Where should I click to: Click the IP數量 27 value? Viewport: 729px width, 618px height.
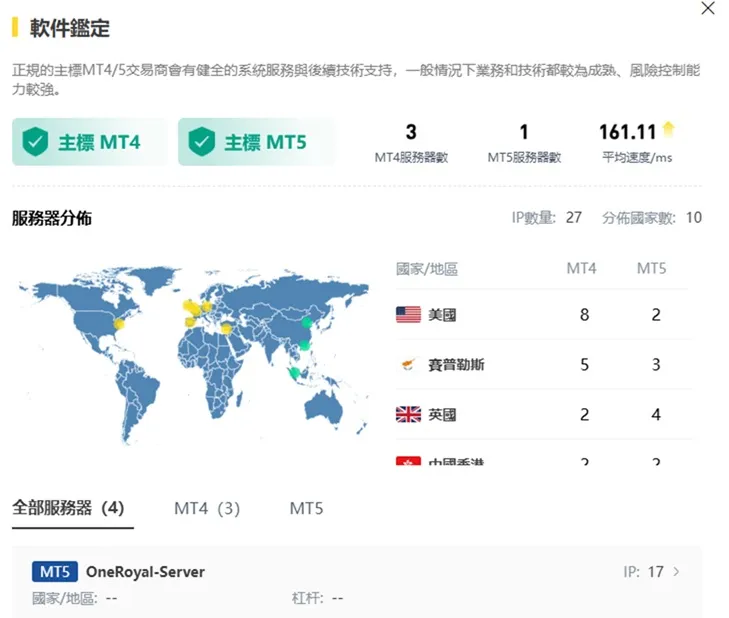tap(574, 217)
